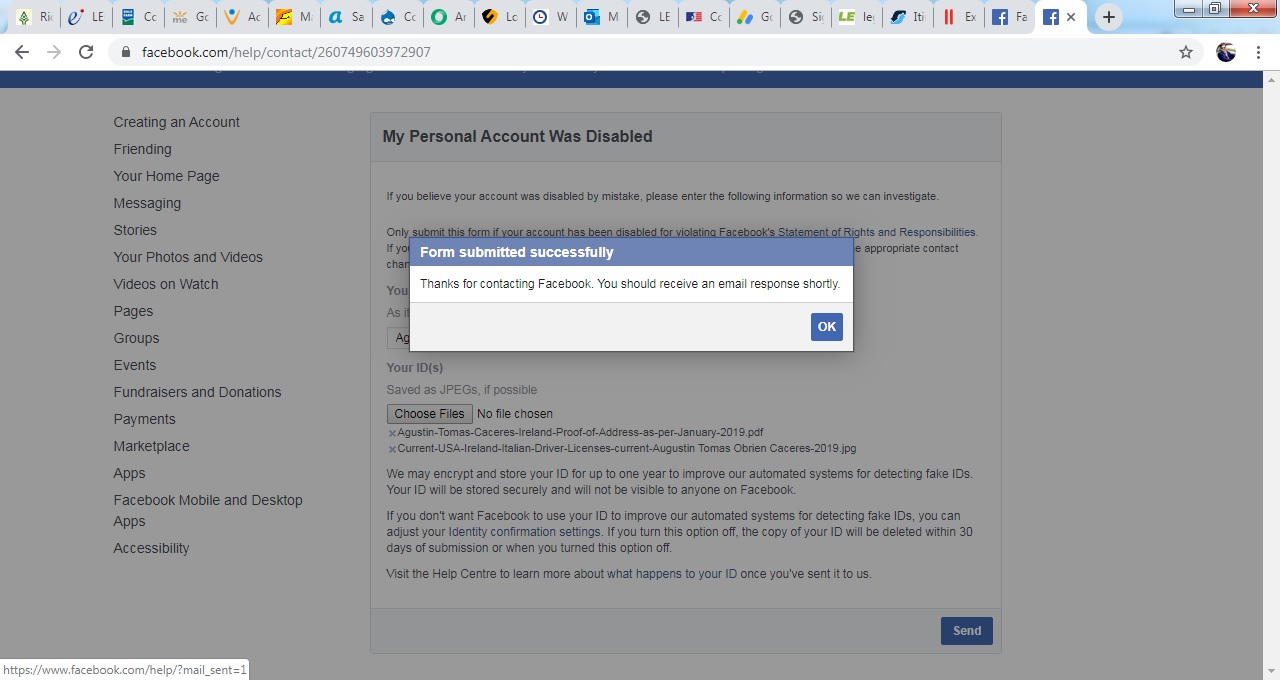This screenshot has width=1280, height=680.
Task: Open Groups help topic
Action: [x=136, y=338]
